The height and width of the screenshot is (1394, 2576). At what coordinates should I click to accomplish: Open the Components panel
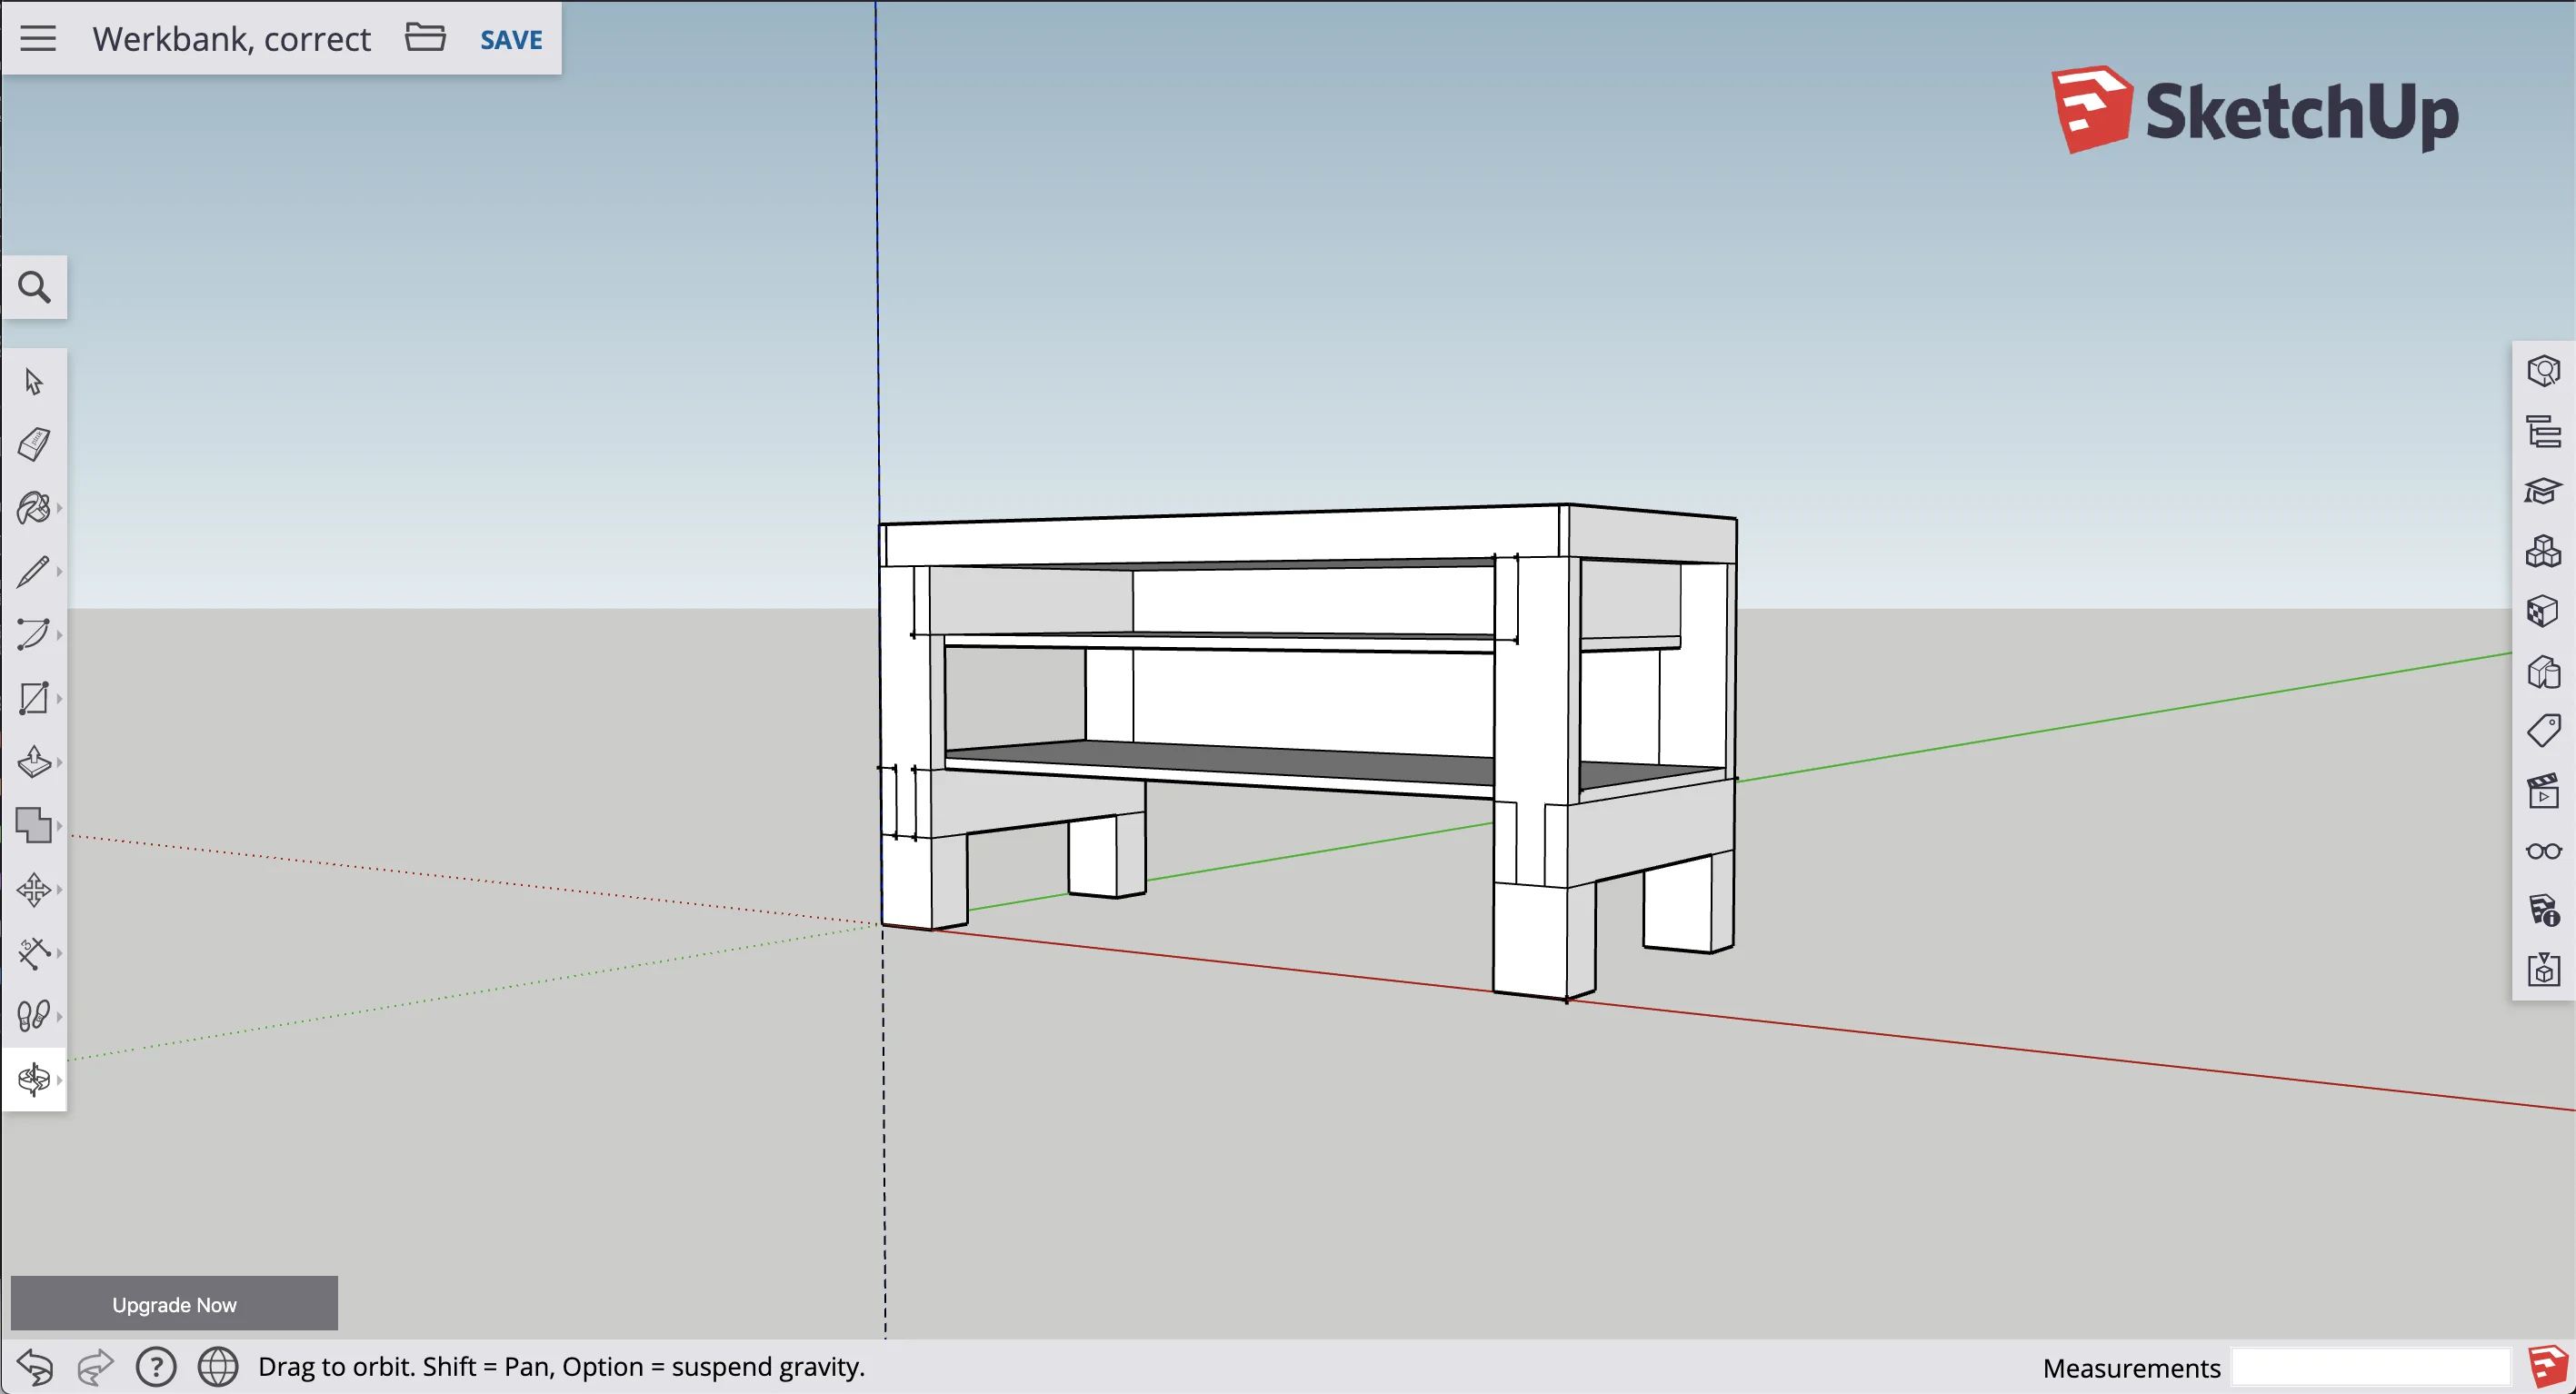(x=2543, y=551)
